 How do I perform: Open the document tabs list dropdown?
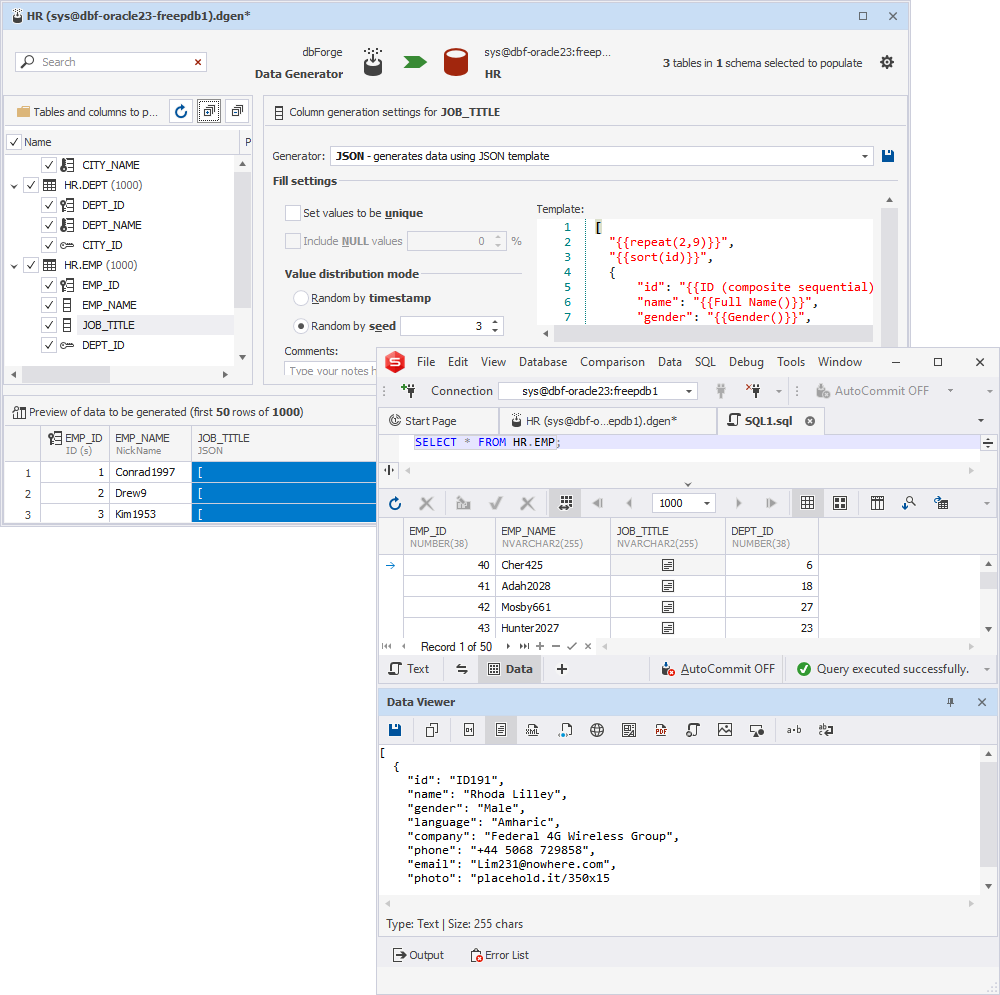click(981, 421)
